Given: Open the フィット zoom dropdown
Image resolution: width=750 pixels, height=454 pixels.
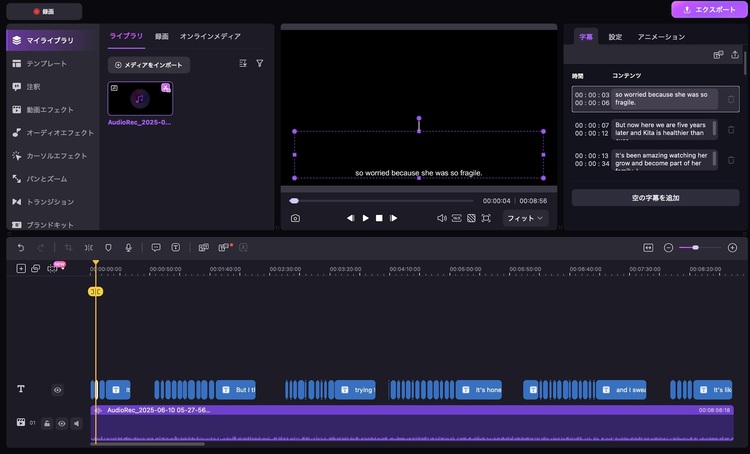Looking at the screenshot, I should 525,218.
